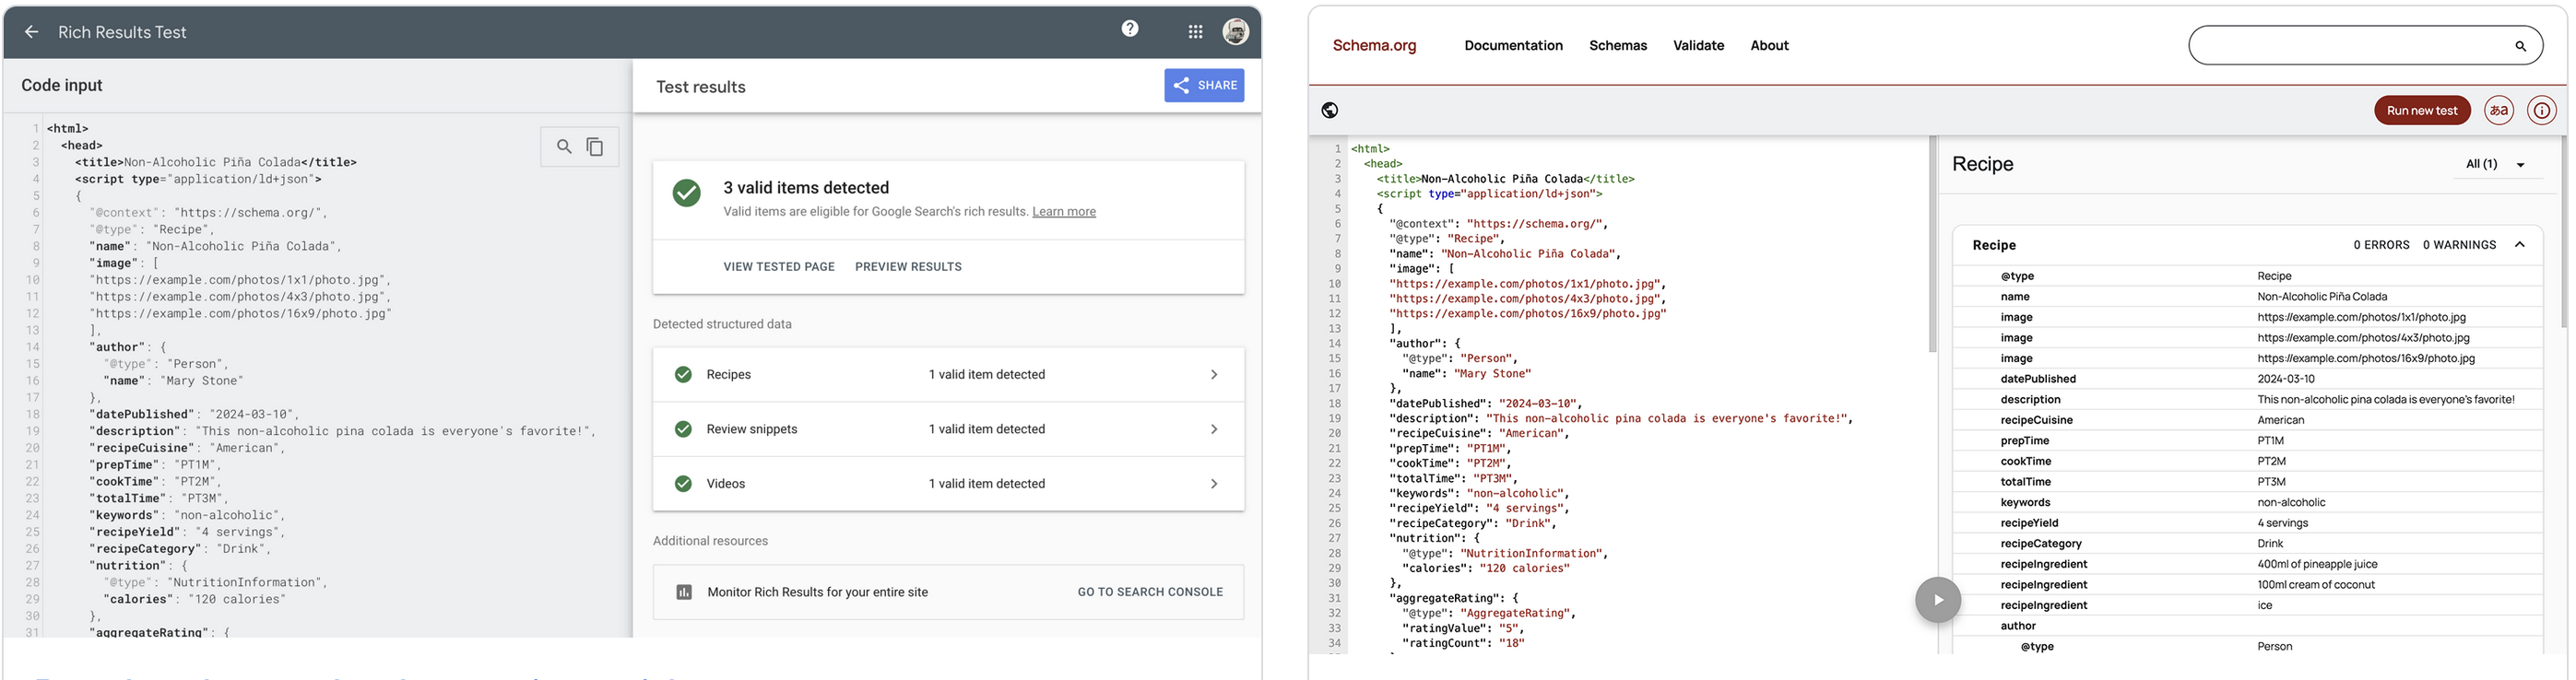Click the SHARE button in Test results
Viewport: 2576px width, 680px height.
(x=1204, y=85)
